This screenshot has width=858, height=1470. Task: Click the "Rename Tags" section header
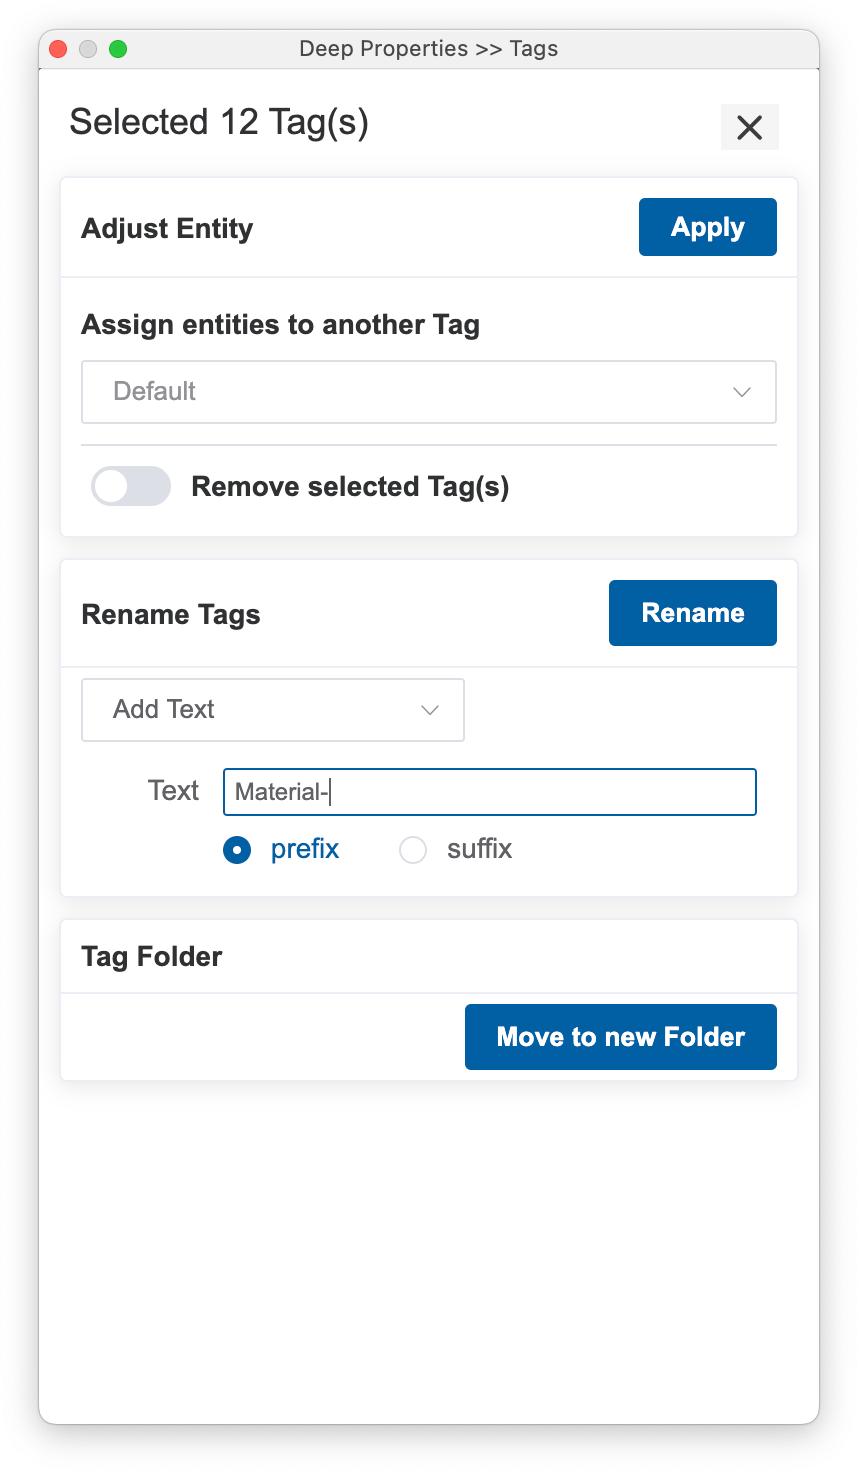171,614
